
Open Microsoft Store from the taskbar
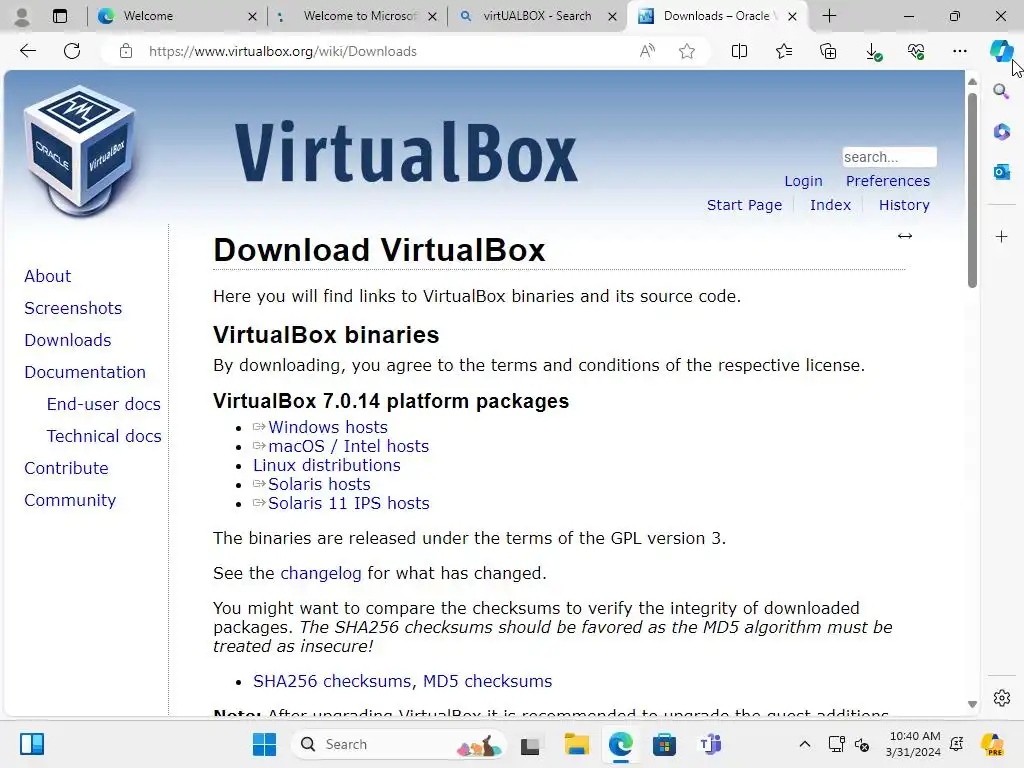(664, 744)
